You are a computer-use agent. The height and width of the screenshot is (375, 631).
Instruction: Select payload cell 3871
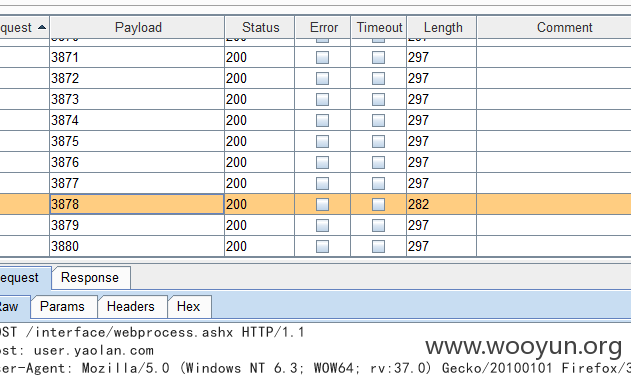[x=137, y=58]
